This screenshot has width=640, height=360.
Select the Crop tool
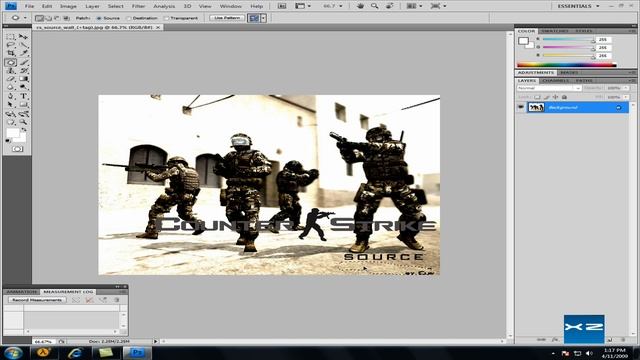[11, 53]
